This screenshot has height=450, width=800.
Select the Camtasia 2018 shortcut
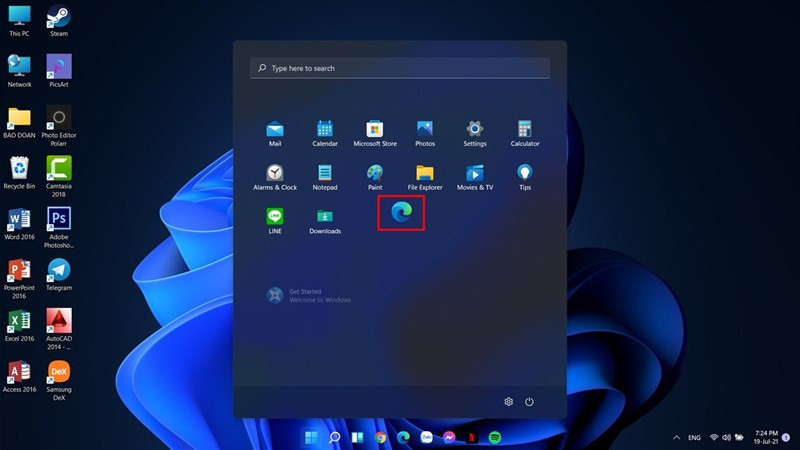click(x=59, y=177)
